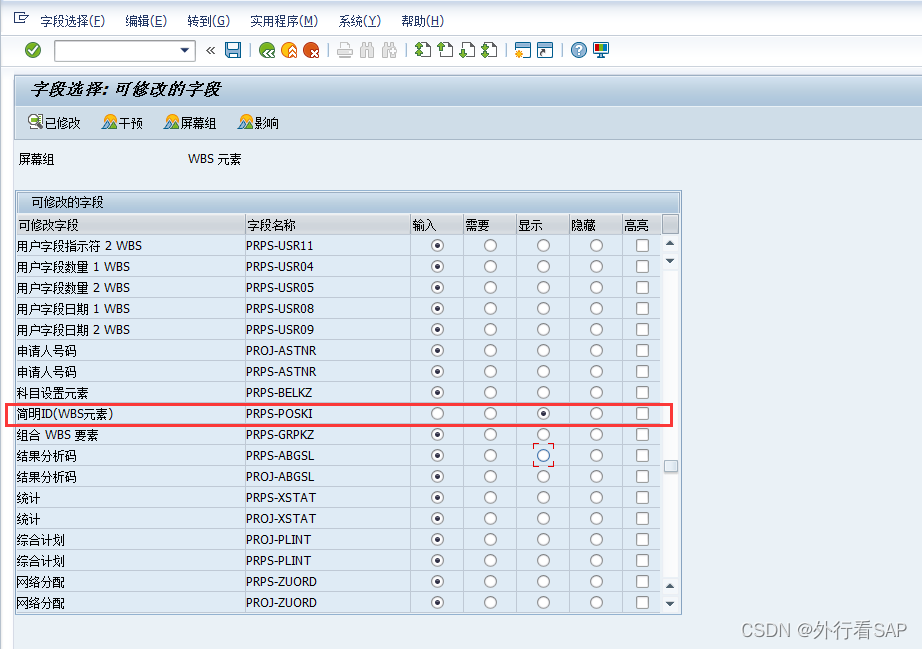This screenshot has height=649, width=922.
Task: Select 需要 radio for PRPS-USR11
Action: click(490, 246)
